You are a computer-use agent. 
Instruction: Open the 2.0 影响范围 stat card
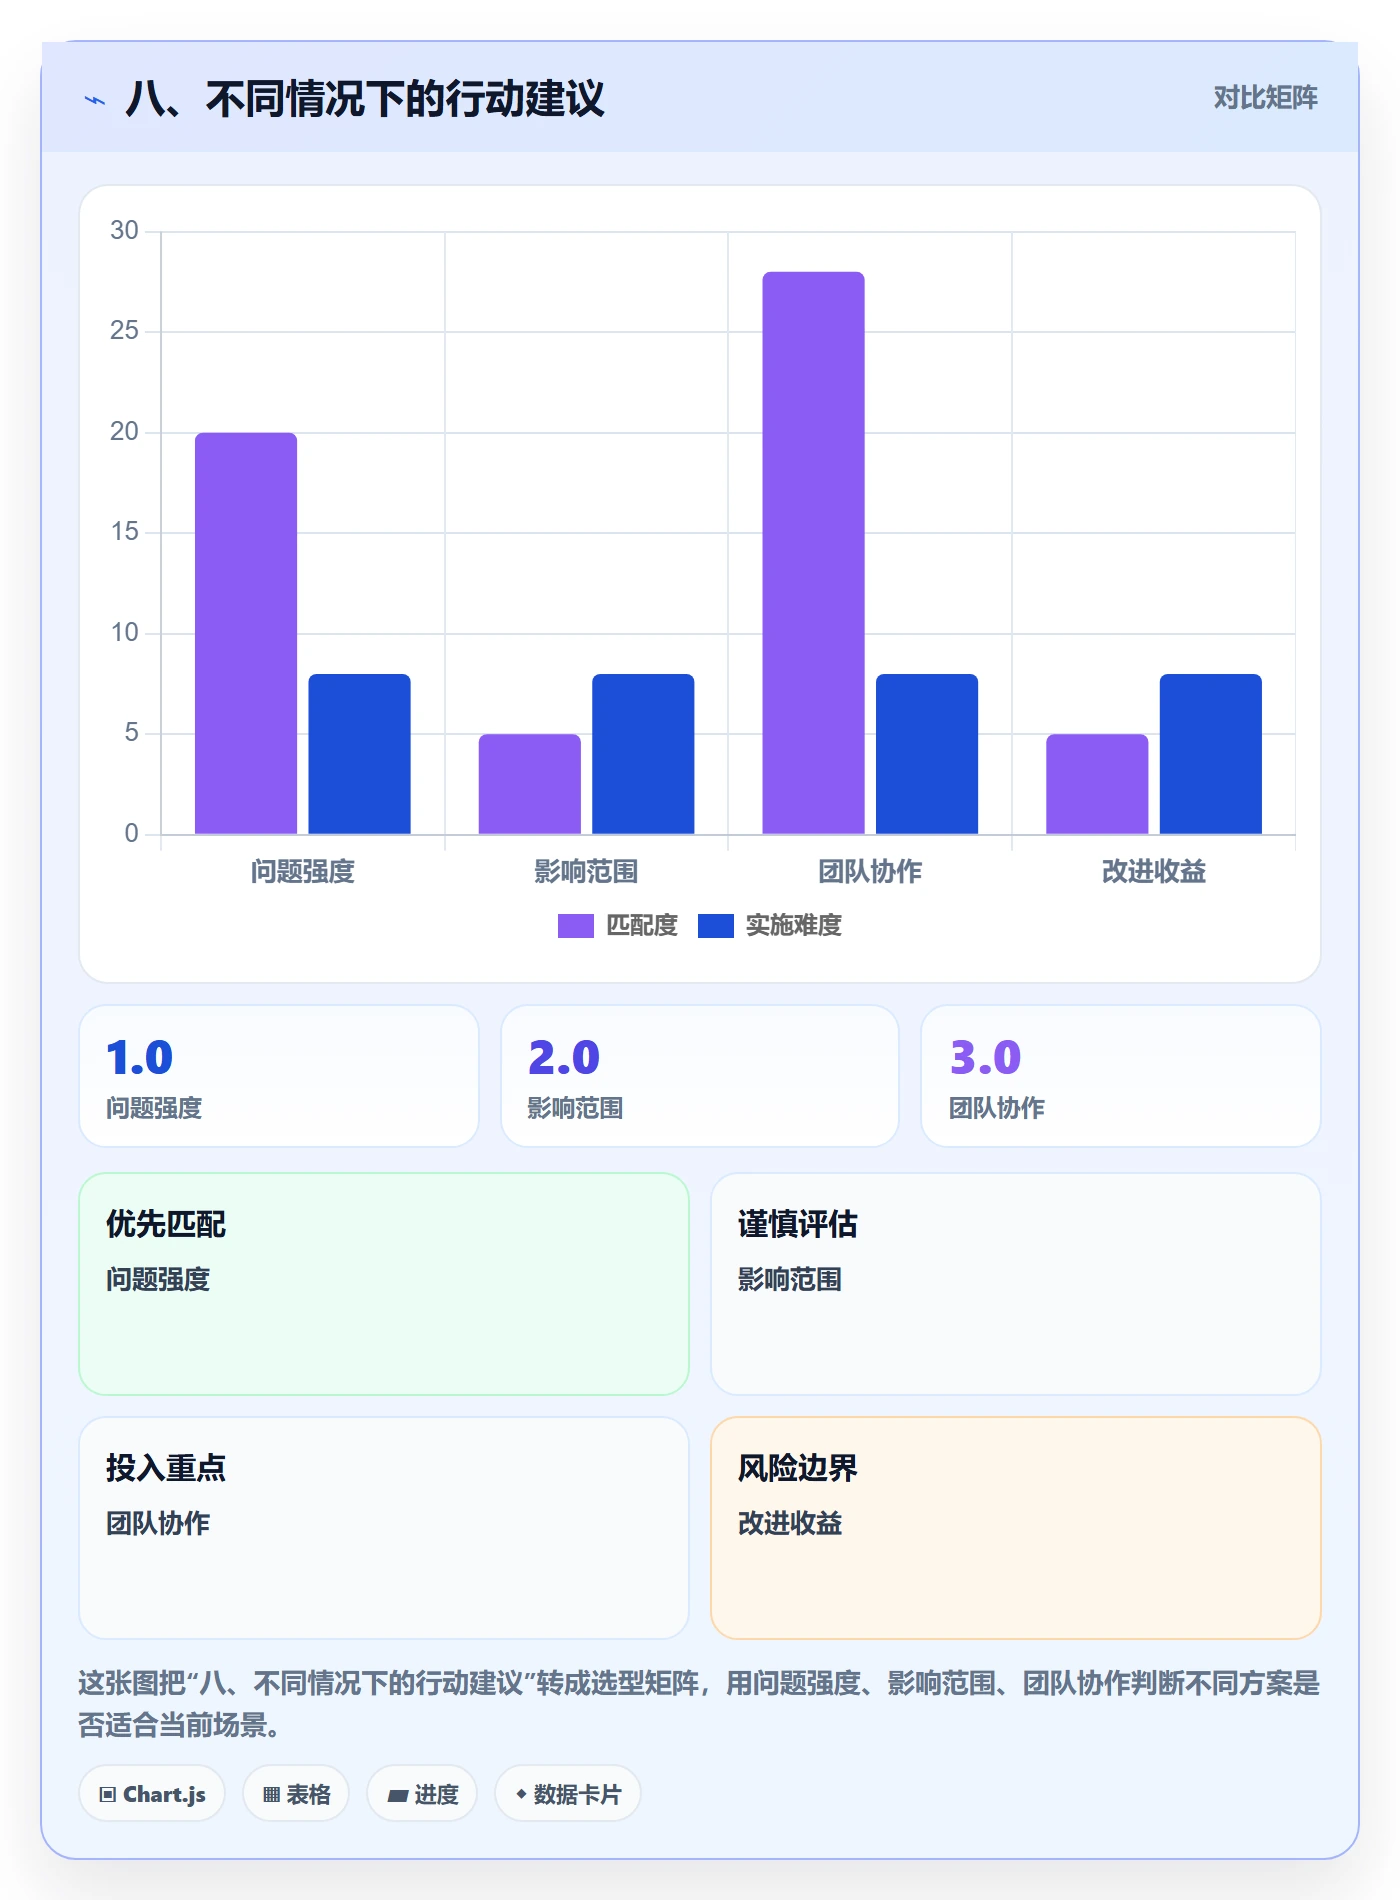700,1076
